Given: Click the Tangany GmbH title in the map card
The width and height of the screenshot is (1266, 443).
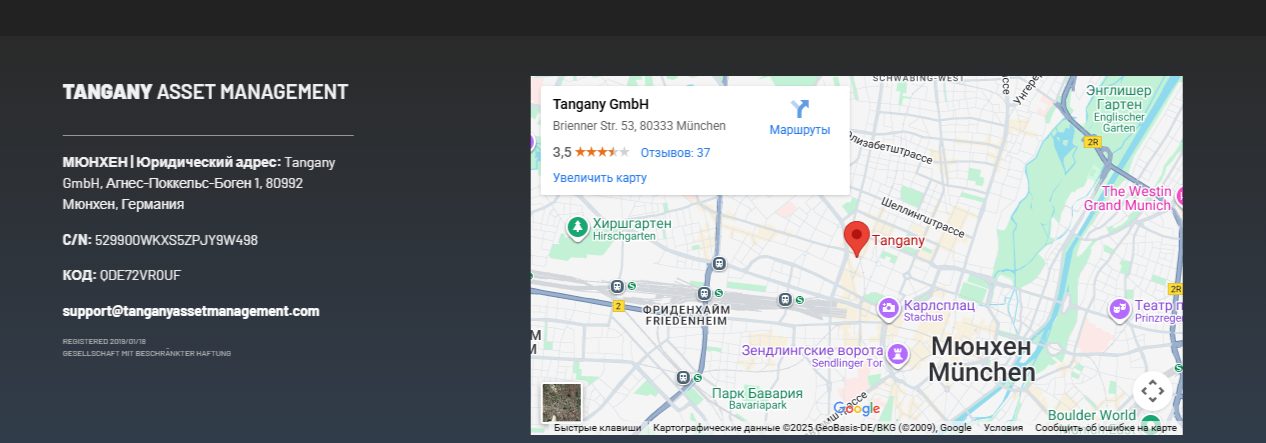Looking at the screenshot, I should (x=601, y=104).
